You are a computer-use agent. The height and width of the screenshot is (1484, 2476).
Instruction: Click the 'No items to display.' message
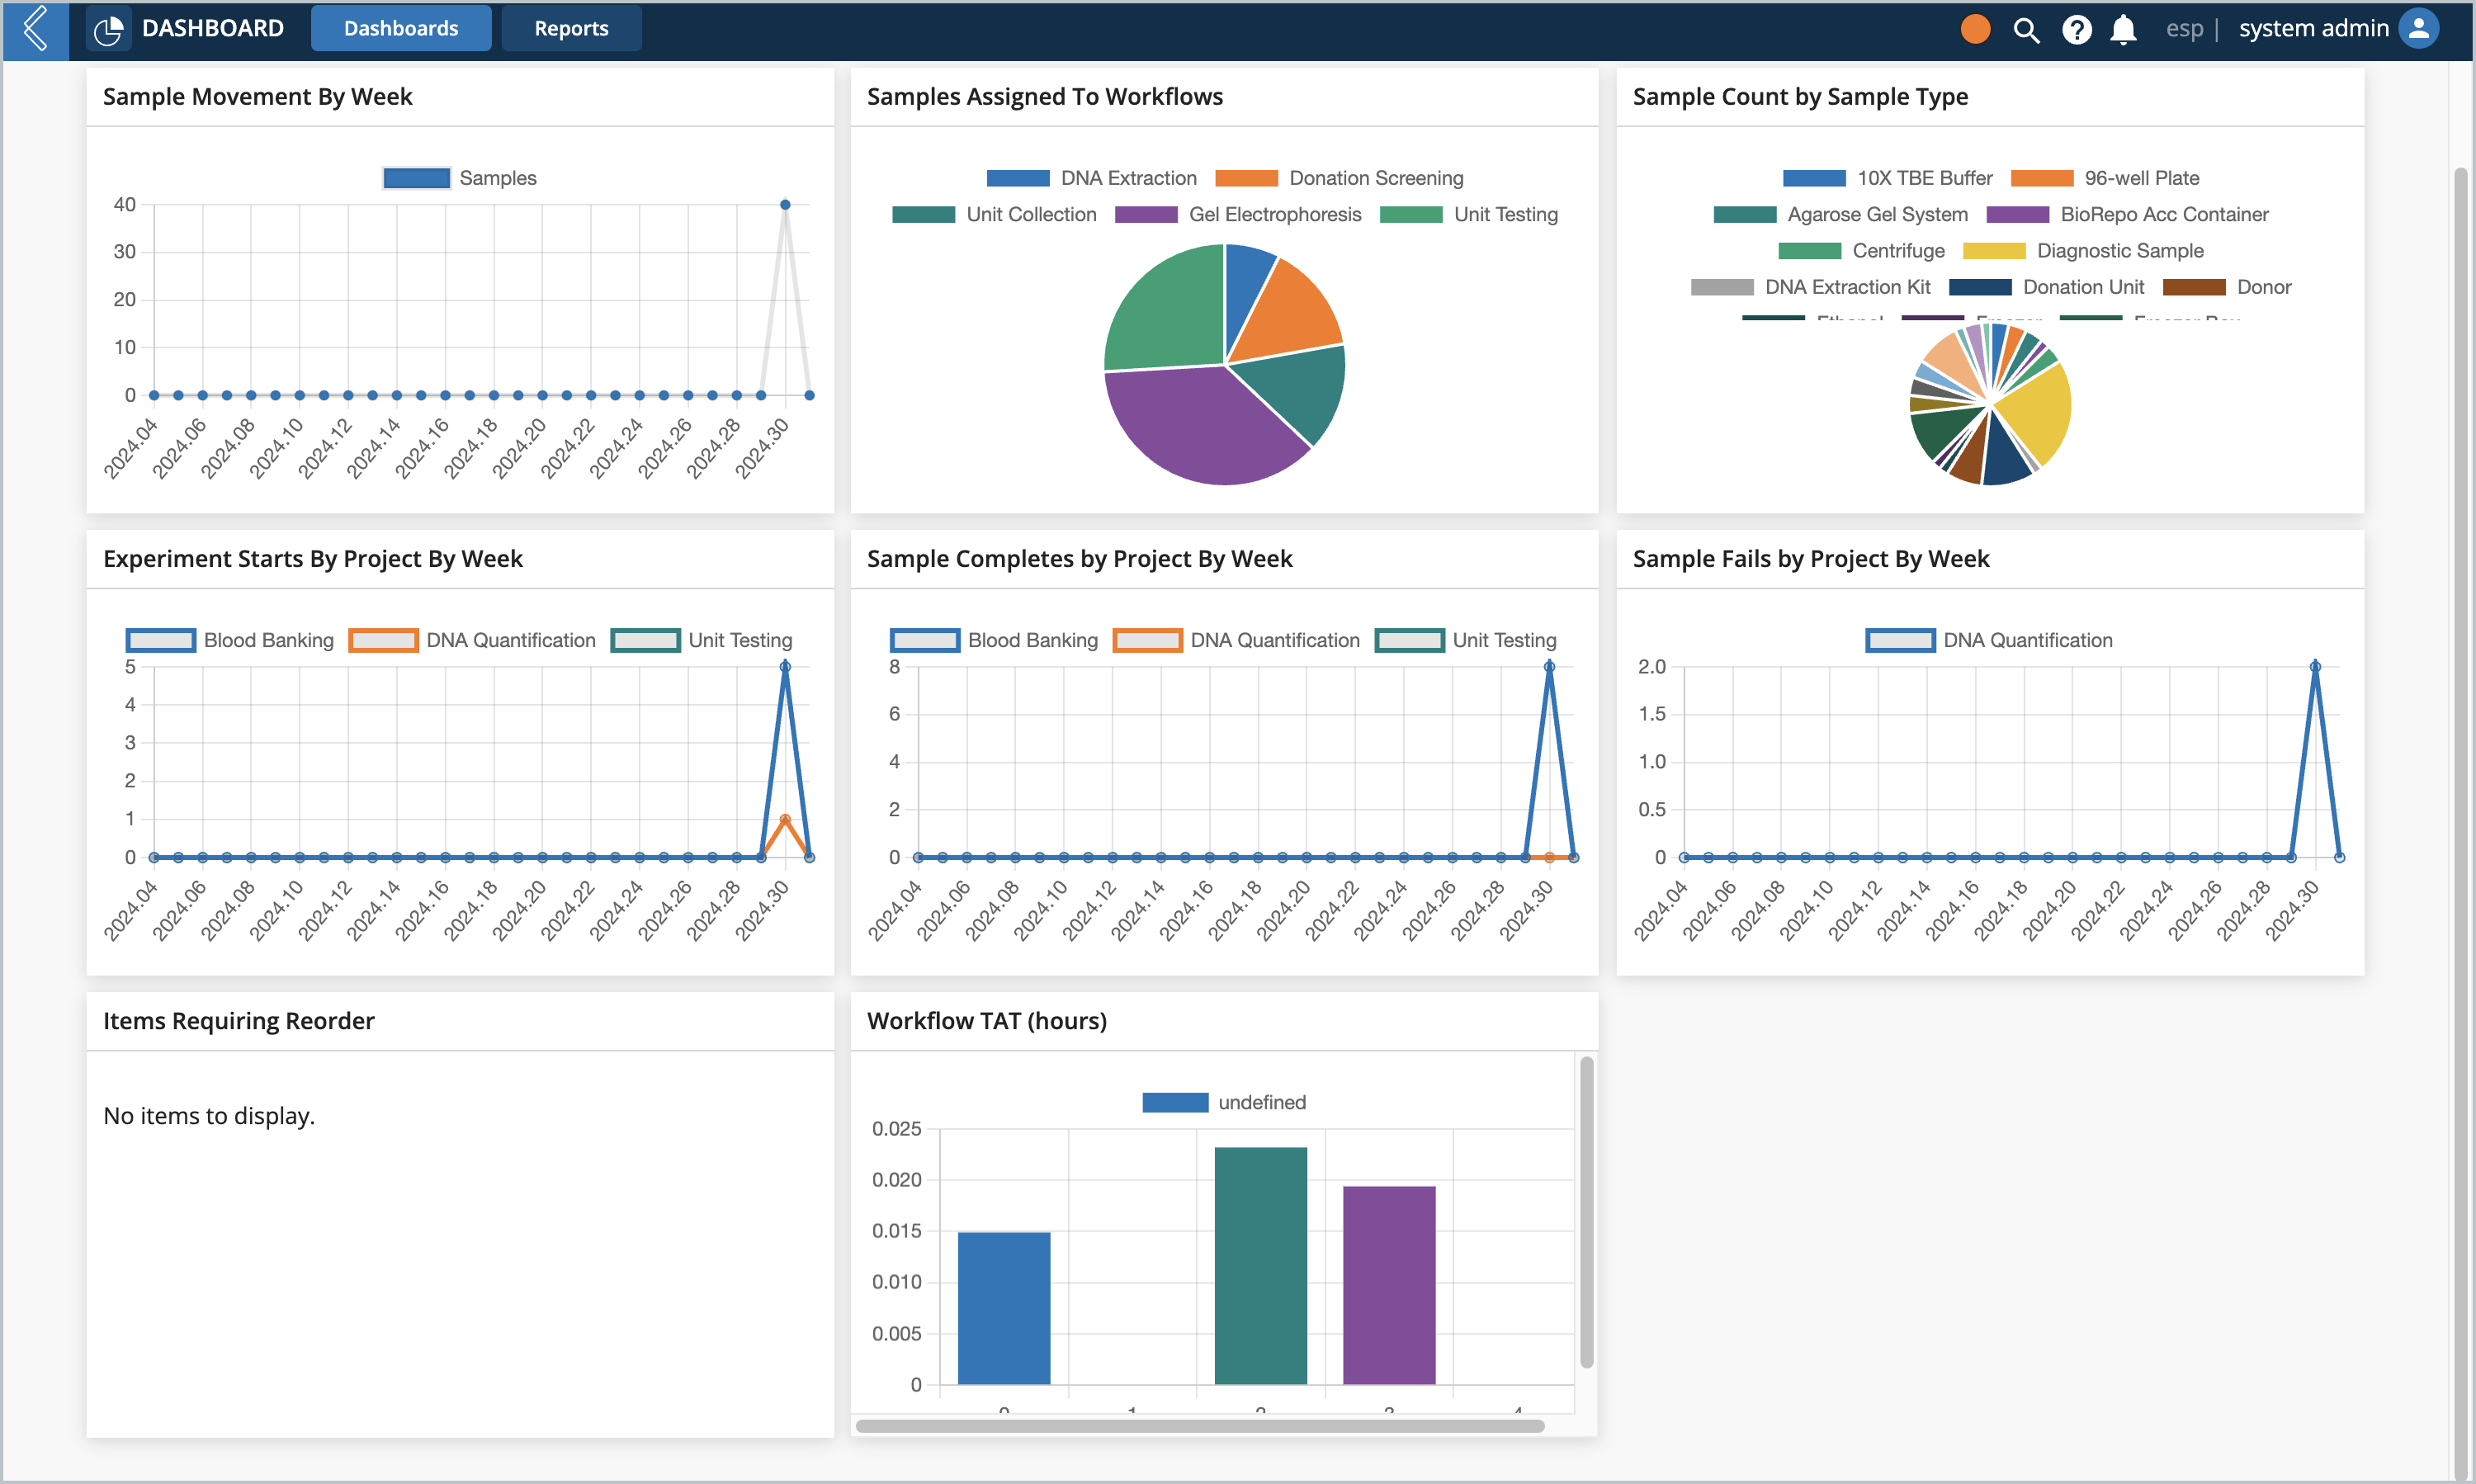209,1116
